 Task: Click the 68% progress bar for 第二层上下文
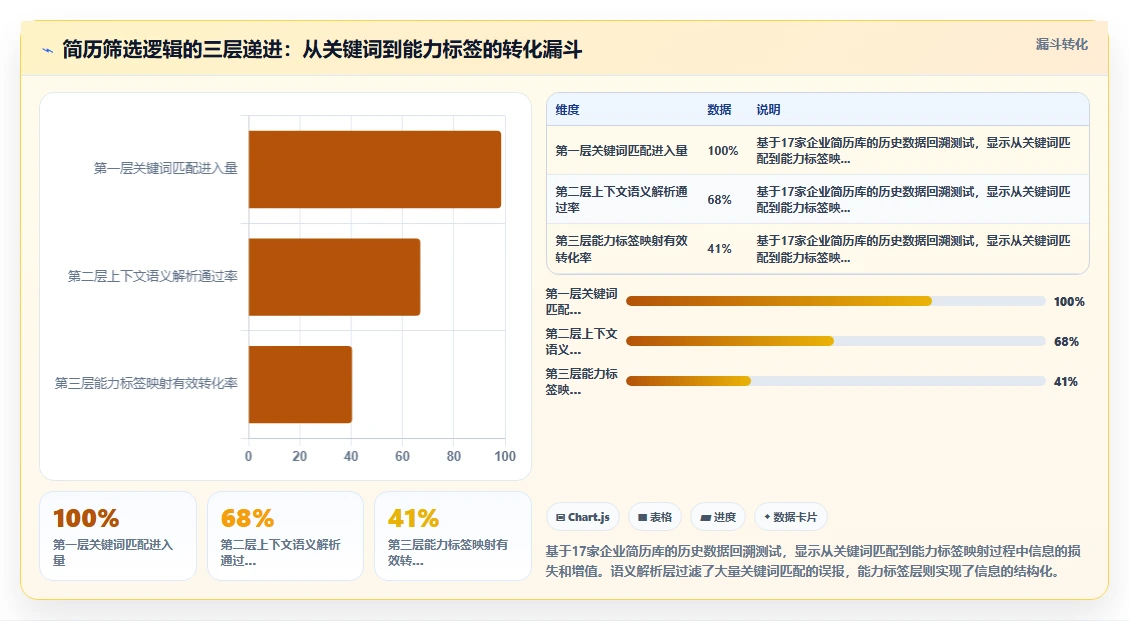click(835, 341)
